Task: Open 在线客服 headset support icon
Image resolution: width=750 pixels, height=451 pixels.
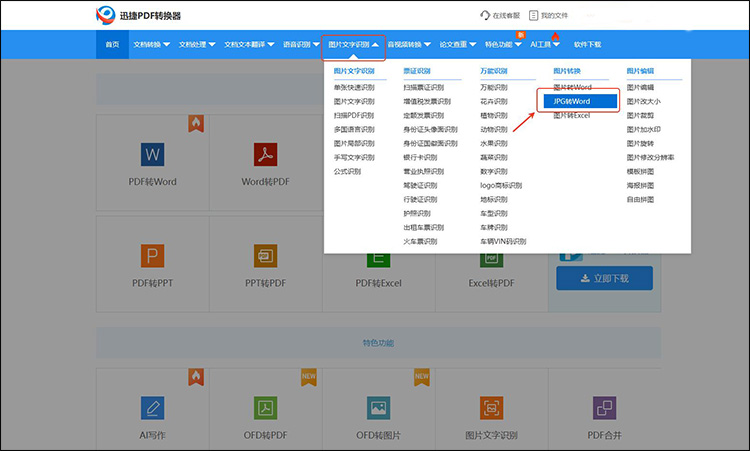Action: pyautogui.click(x=485, y=15)
